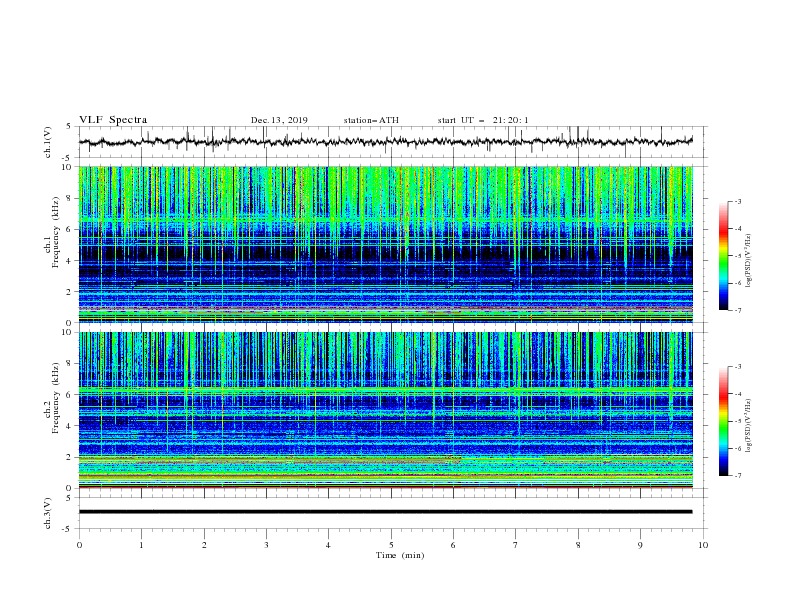Click the ch.1 spectrogram color bar
This screenshot has height=612, width=792.
724,256
